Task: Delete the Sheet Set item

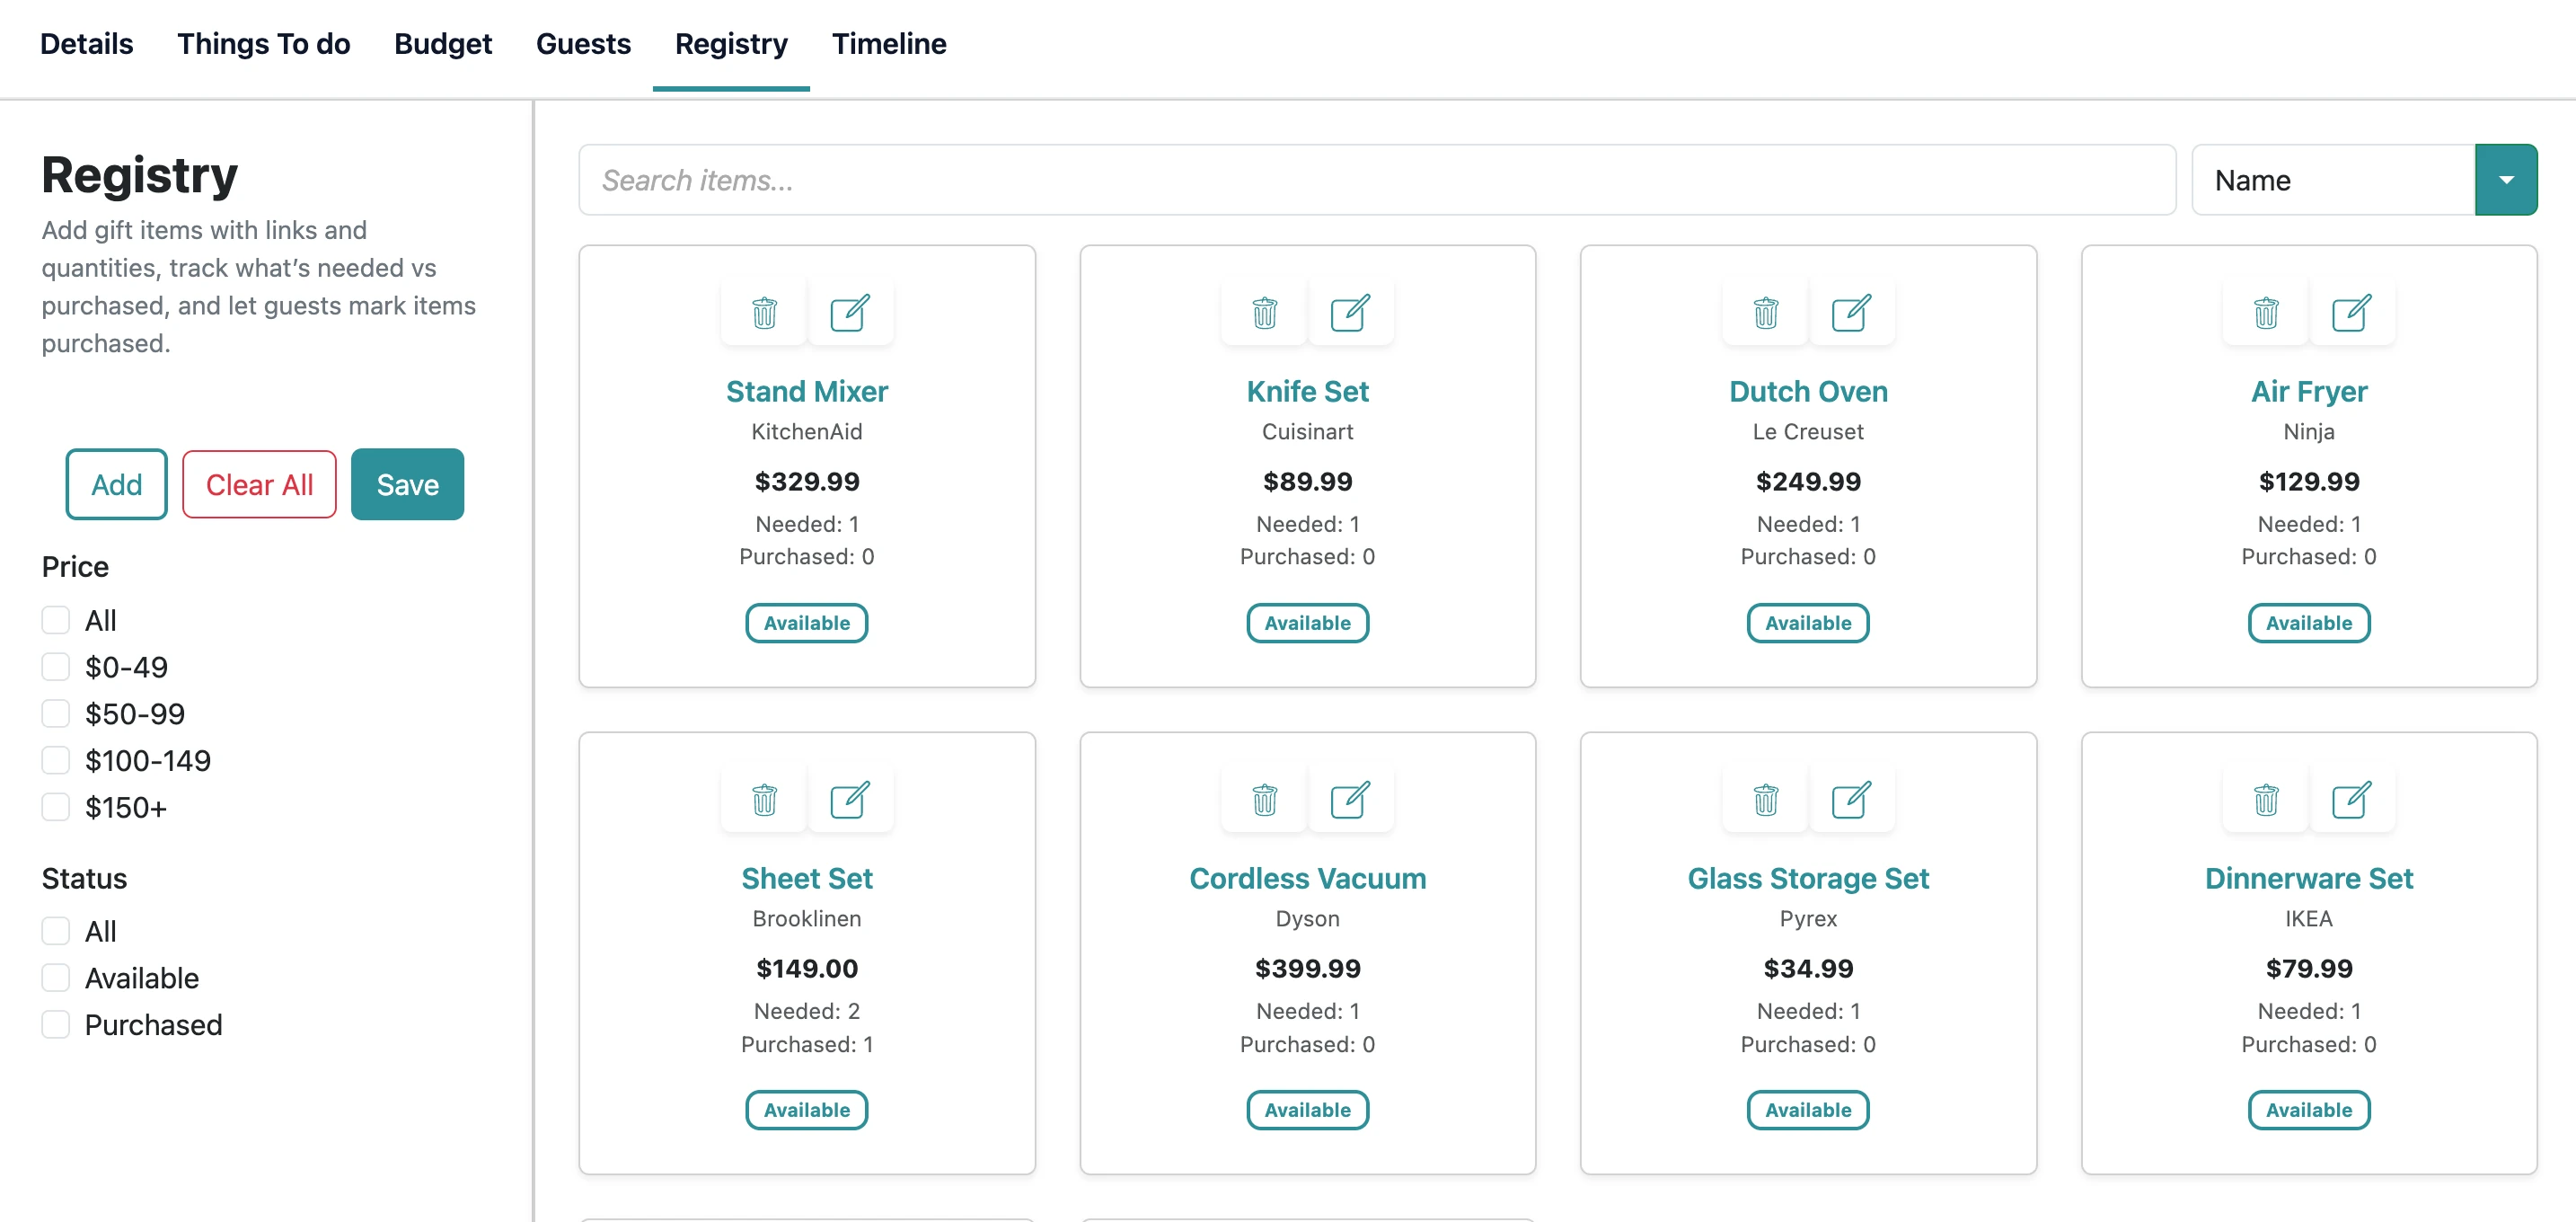Action: click(763, 799)
